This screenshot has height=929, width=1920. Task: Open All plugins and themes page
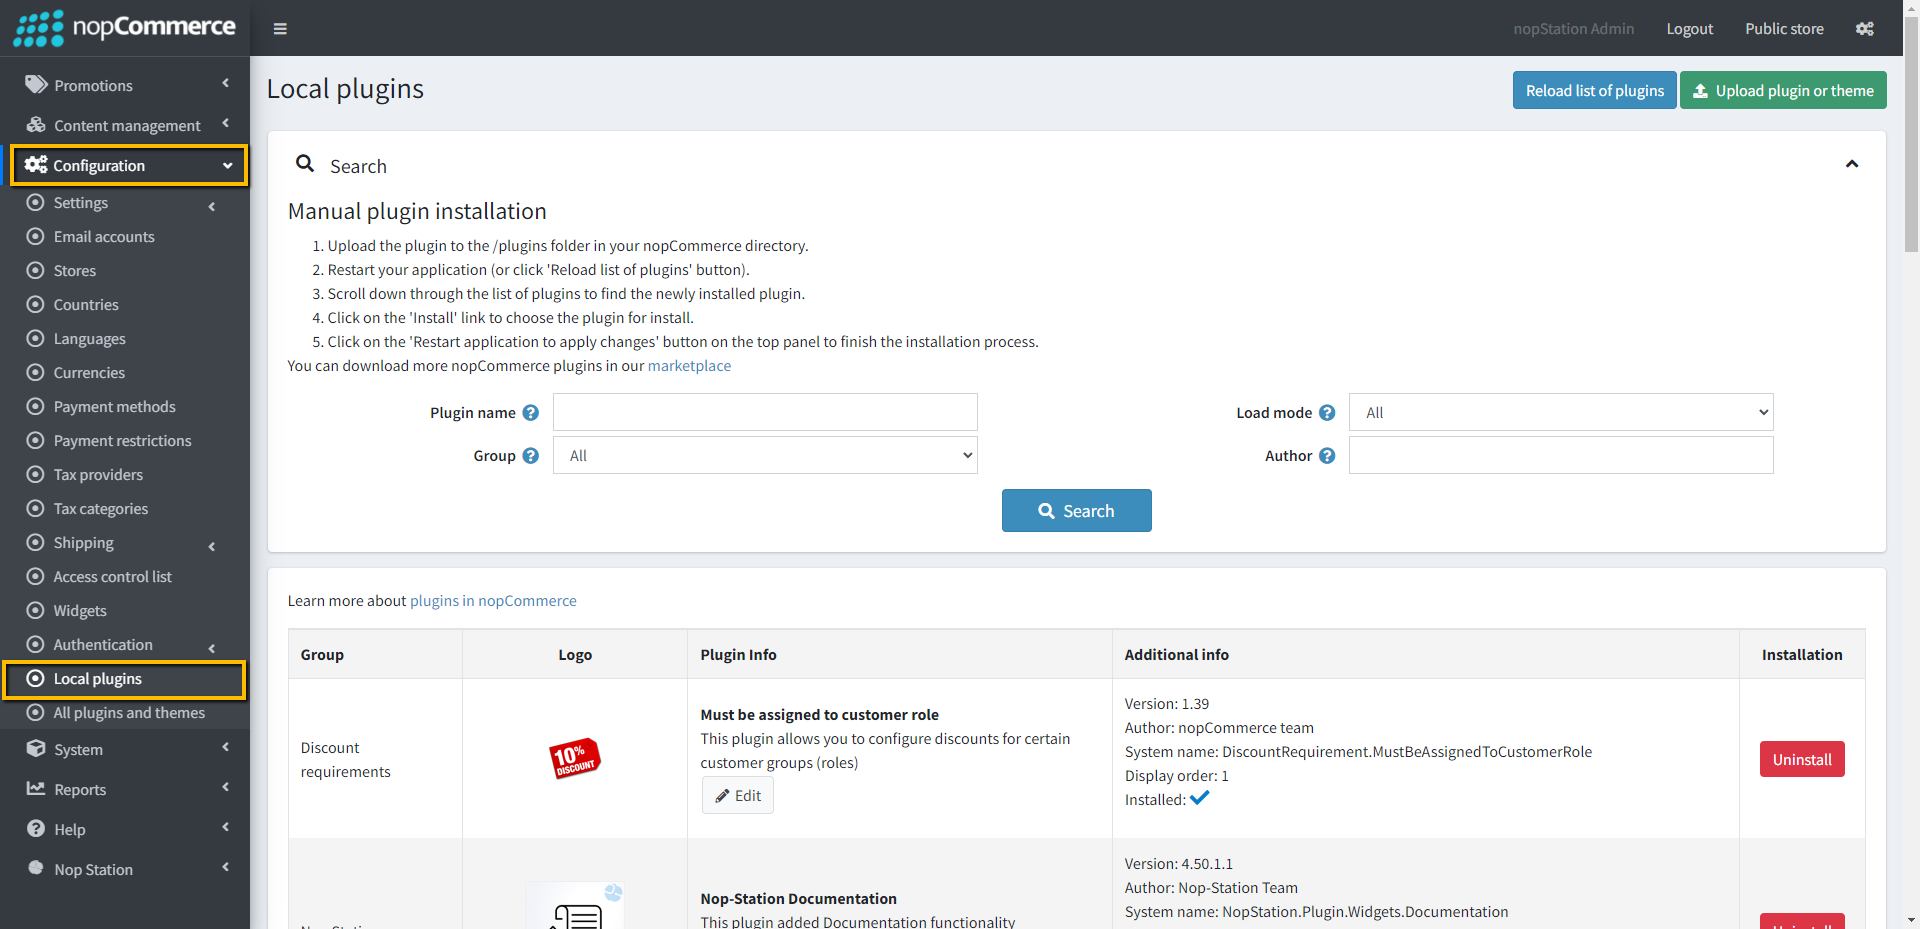[129, 713]
